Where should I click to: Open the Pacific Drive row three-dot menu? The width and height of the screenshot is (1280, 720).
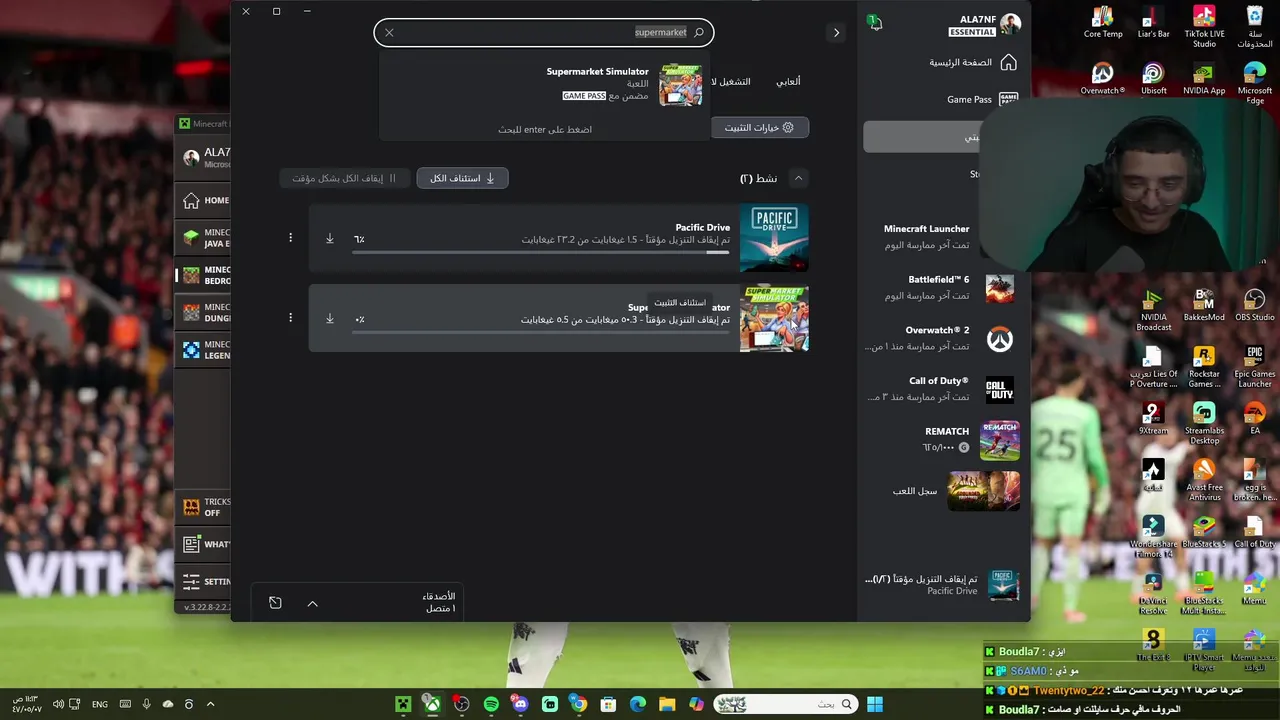click(x=290, y=238)
